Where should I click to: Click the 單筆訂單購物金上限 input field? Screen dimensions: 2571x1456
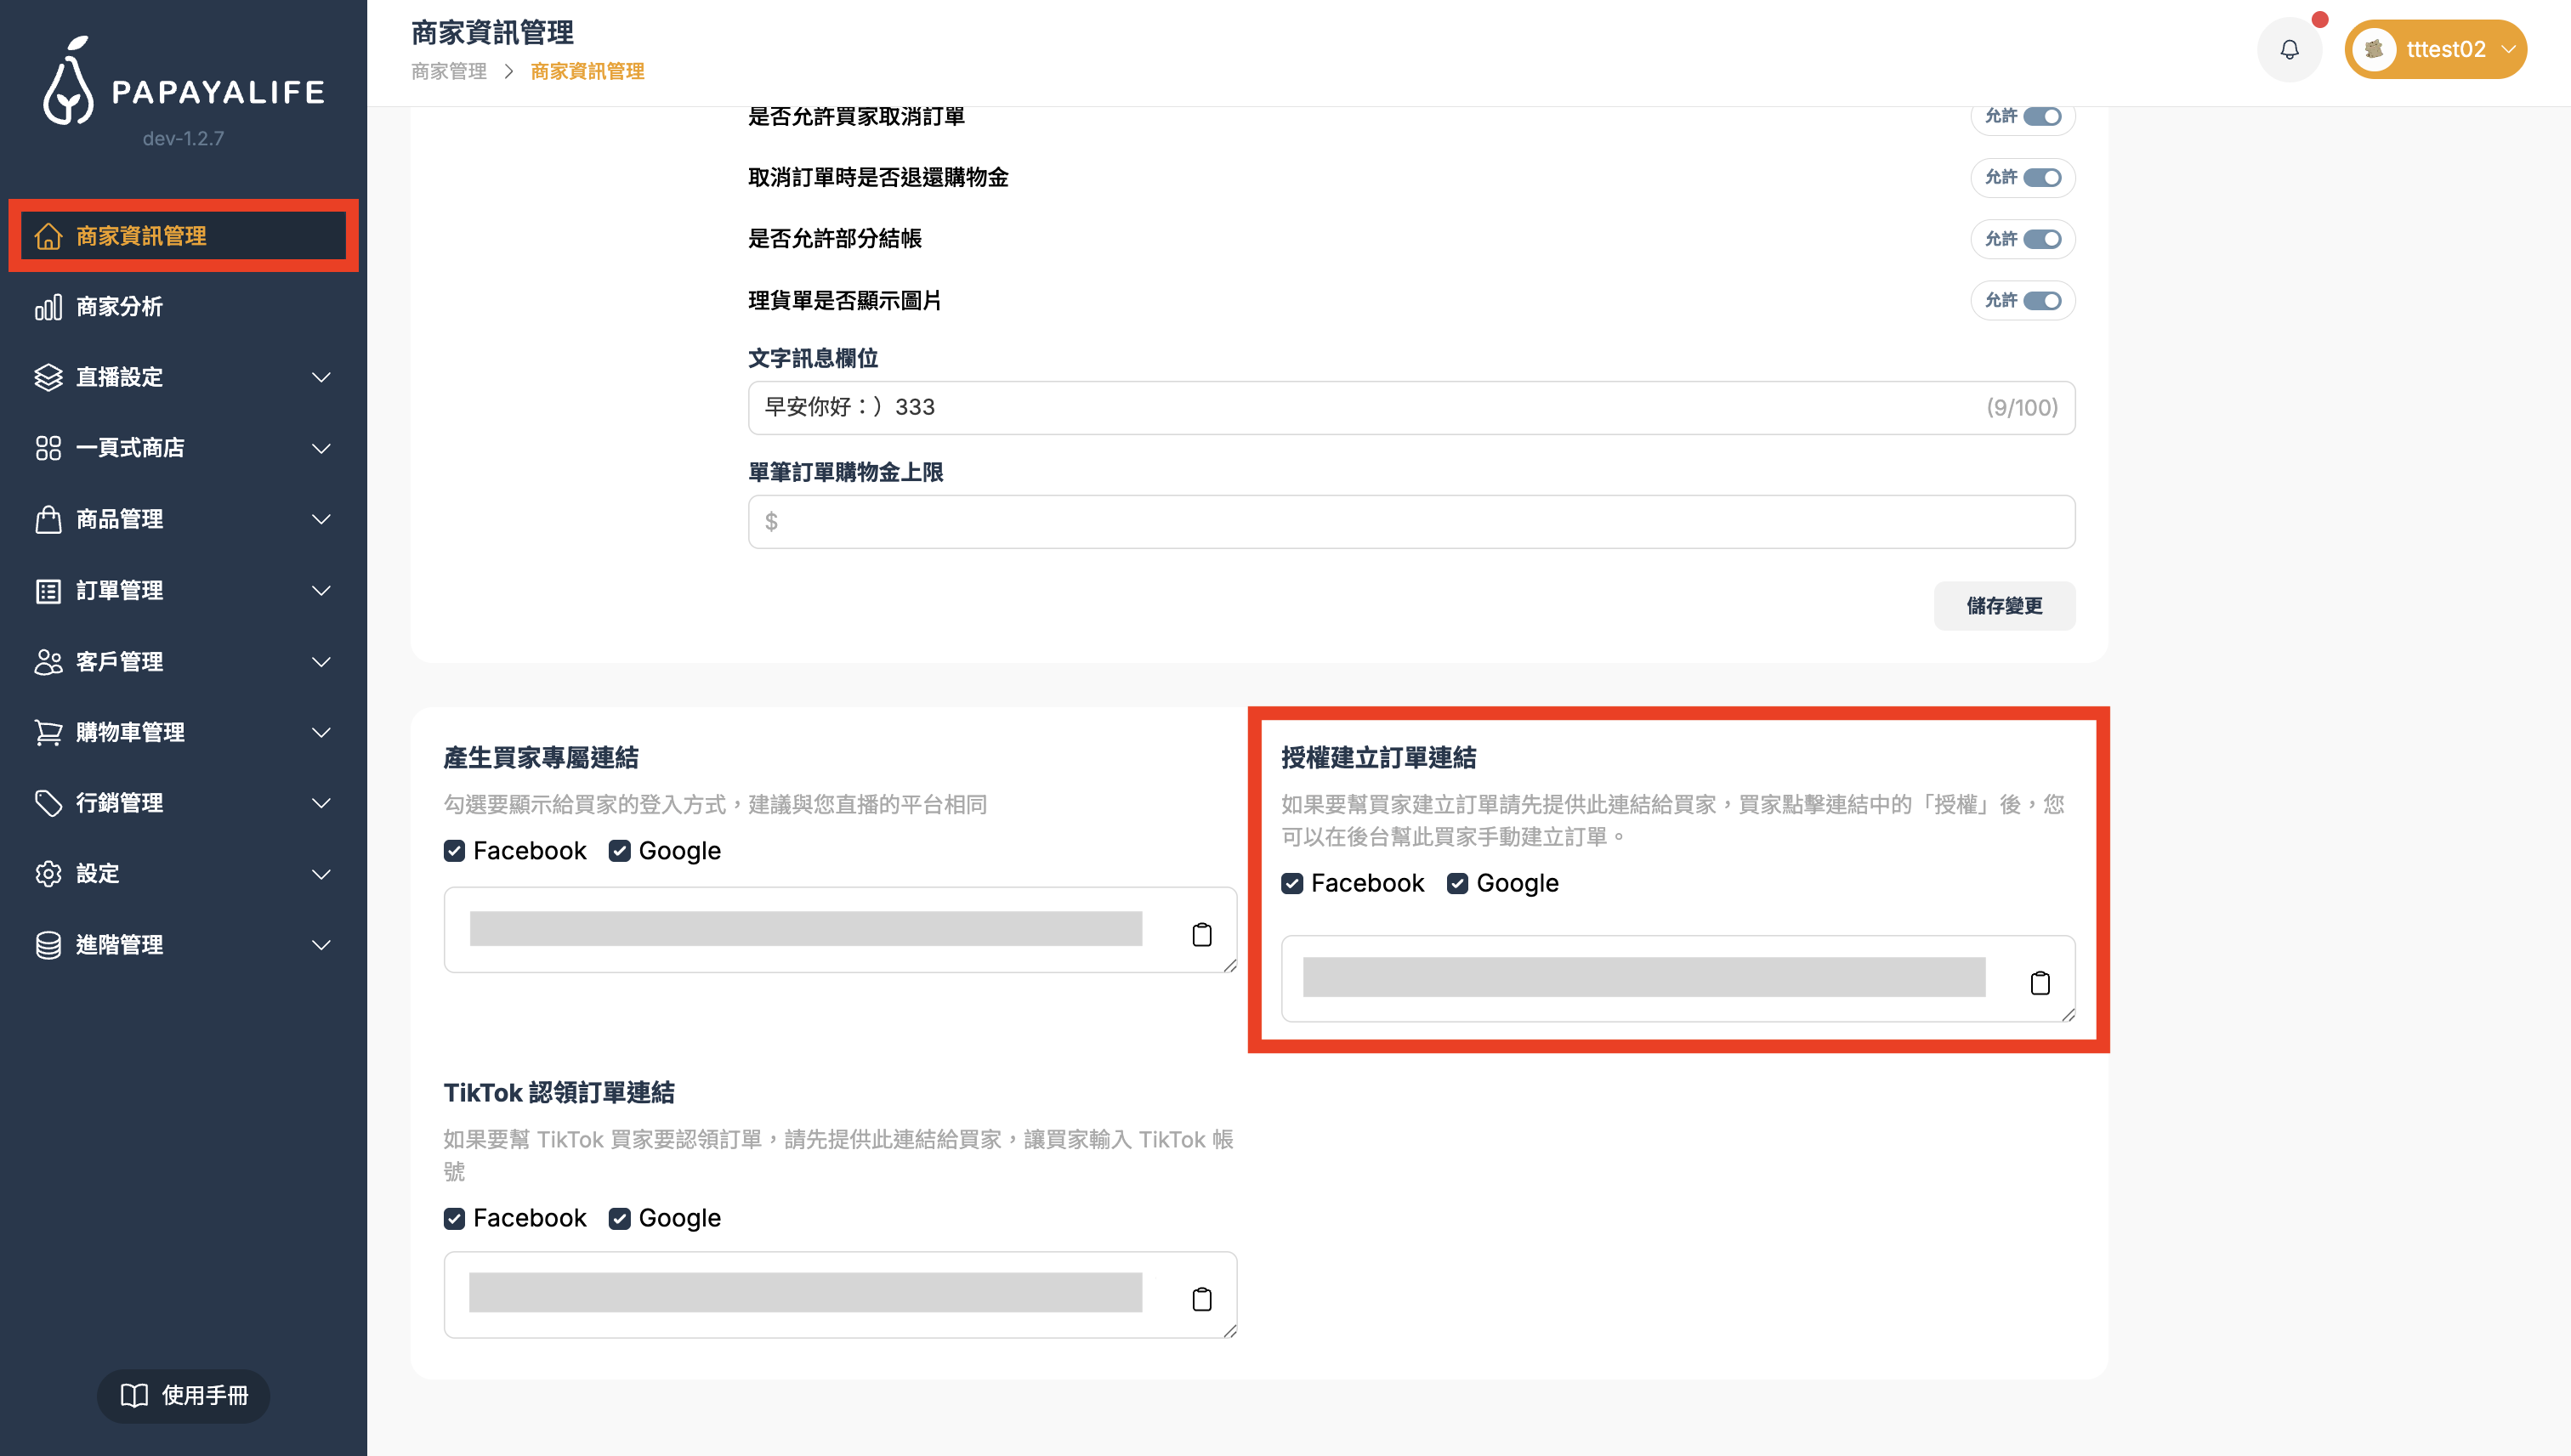[1411, 522]
